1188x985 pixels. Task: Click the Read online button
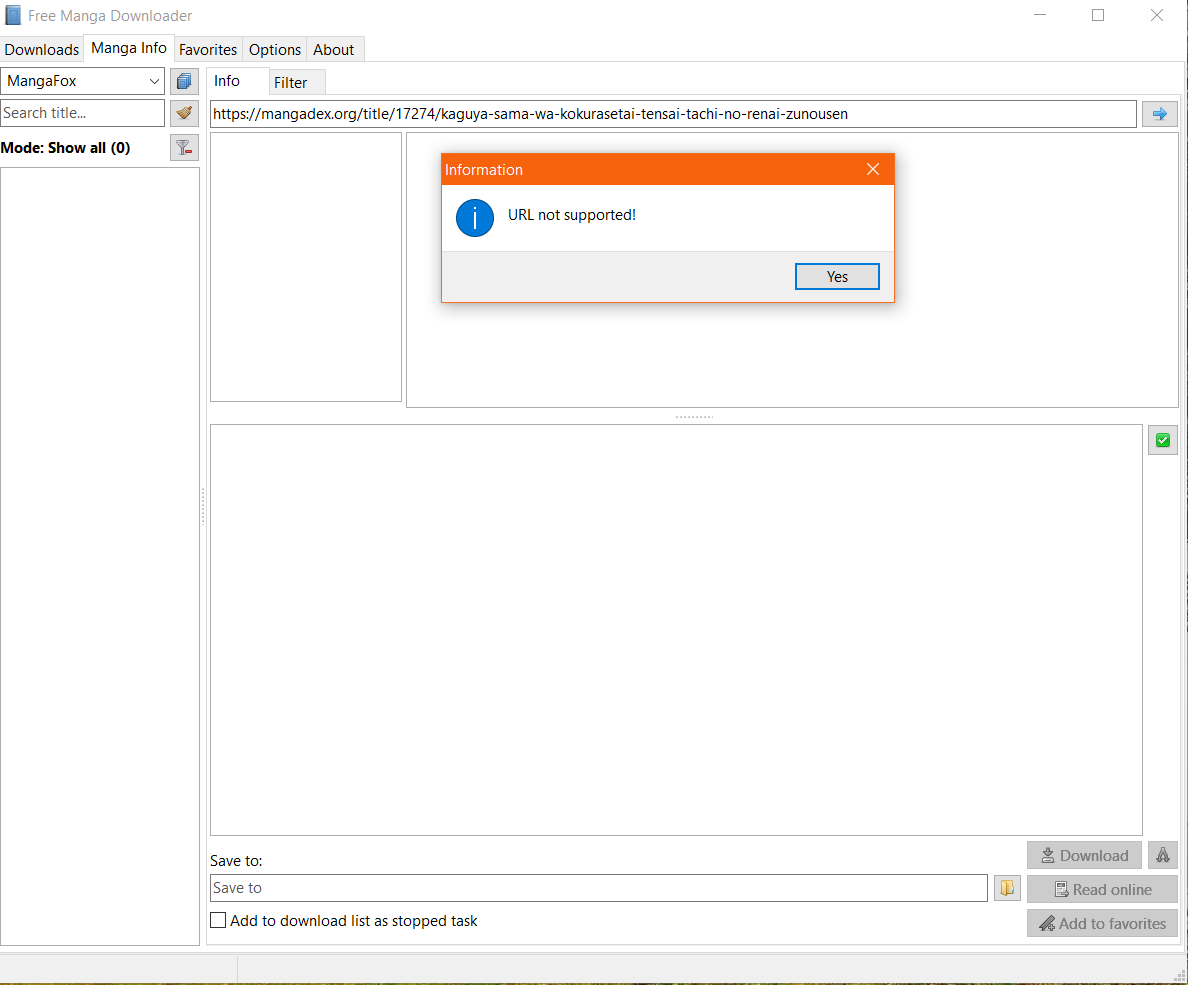coord(1102,890)
